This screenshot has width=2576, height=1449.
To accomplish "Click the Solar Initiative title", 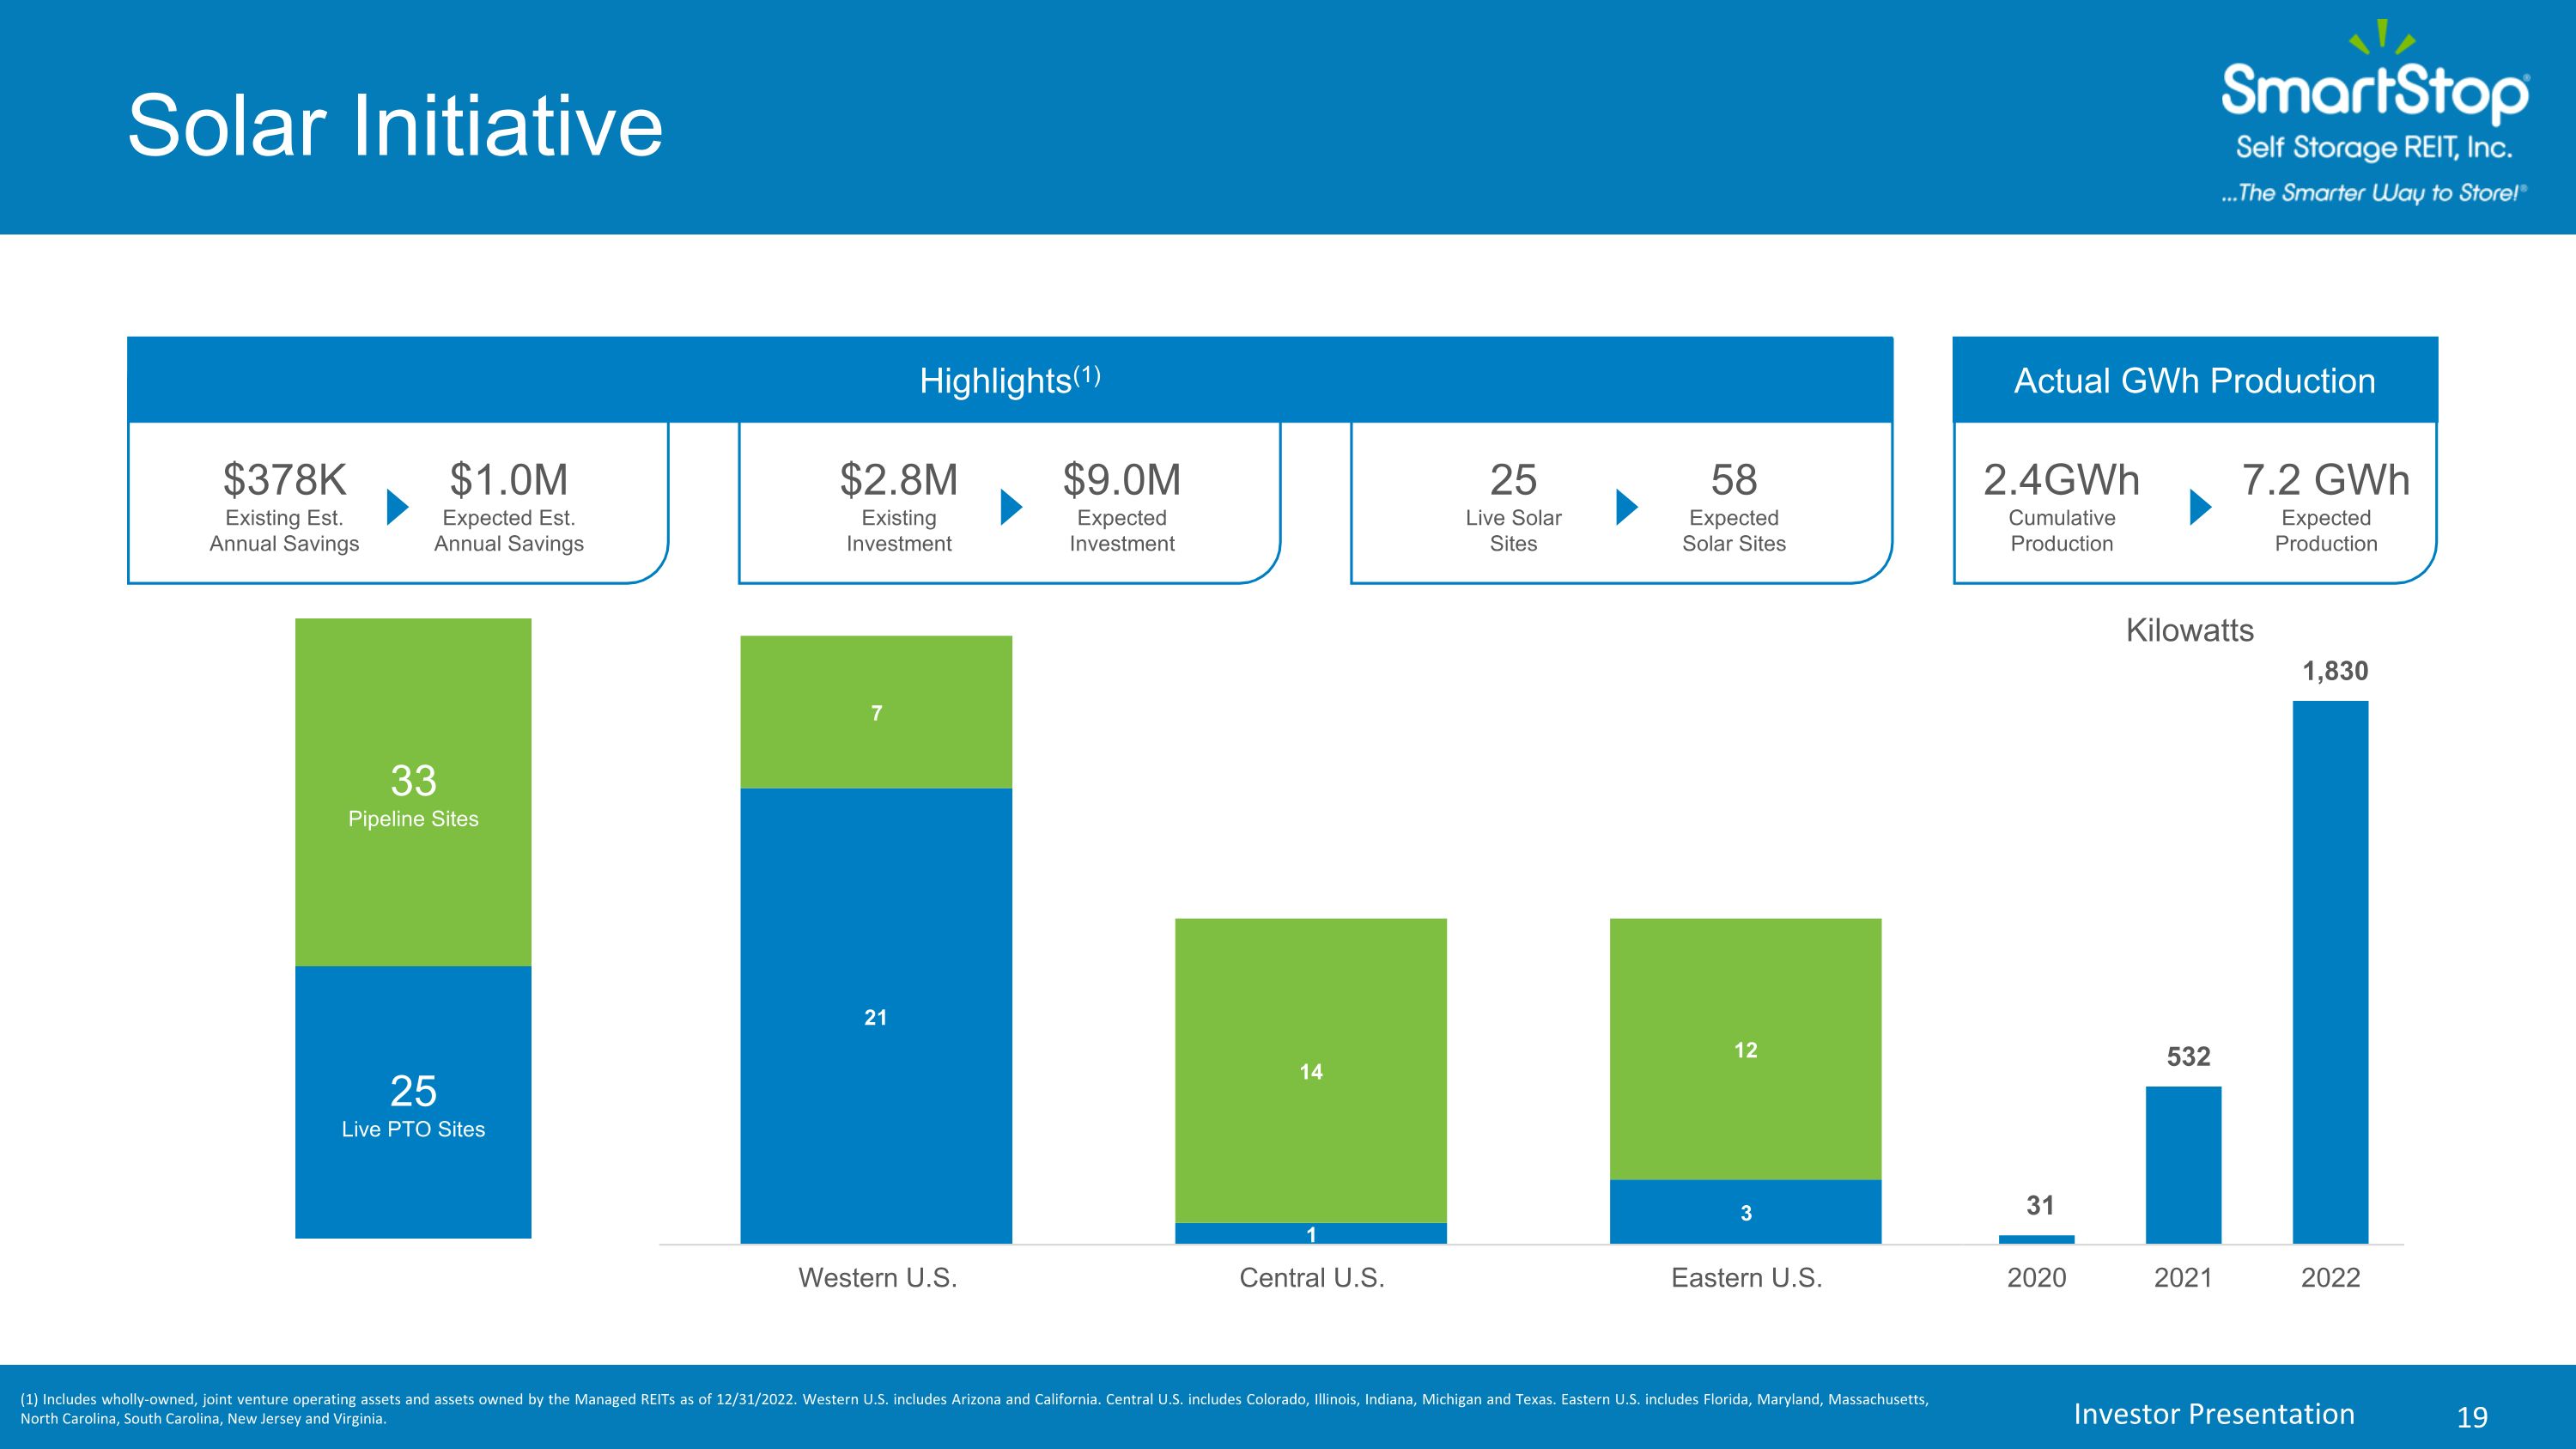I will tap(395, 126).
